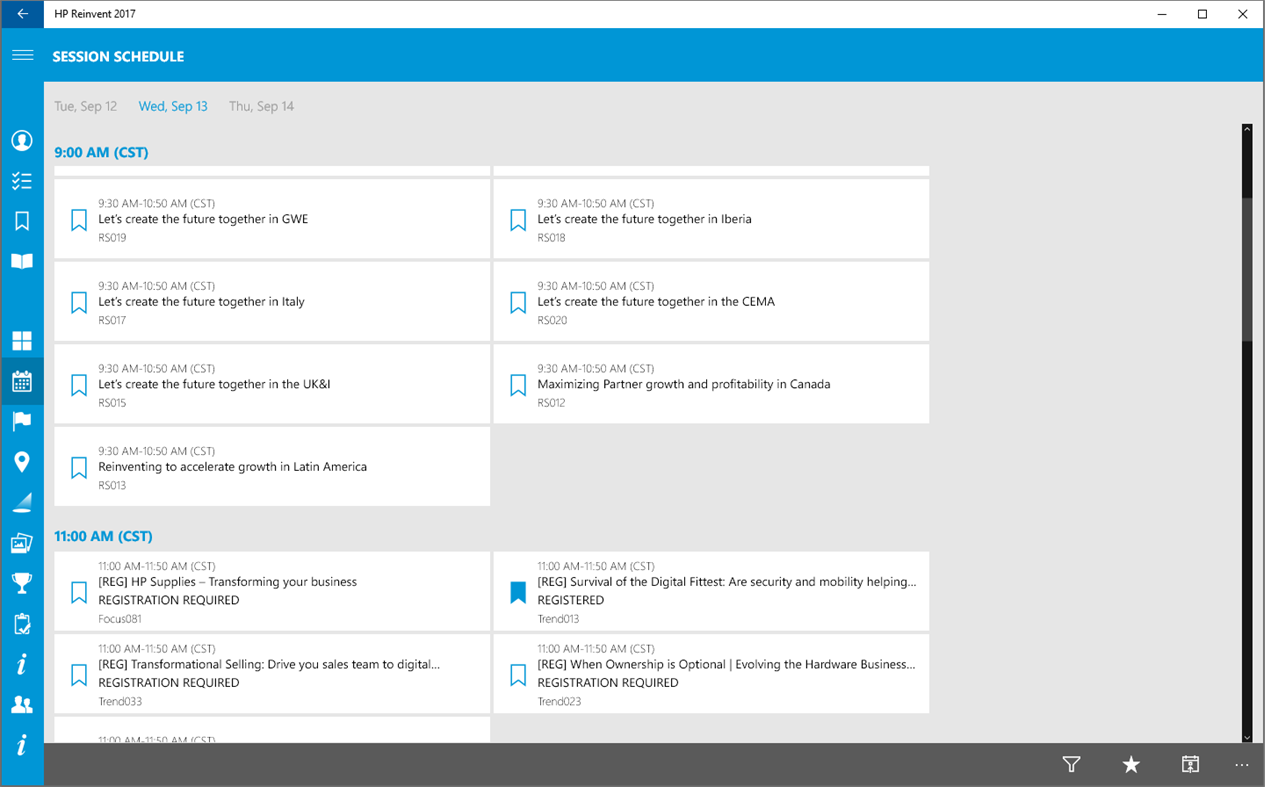Screen dimensions: 1265x787
Task: Select the trophy icon in the sidebar
Action: (x=22, y=582)
